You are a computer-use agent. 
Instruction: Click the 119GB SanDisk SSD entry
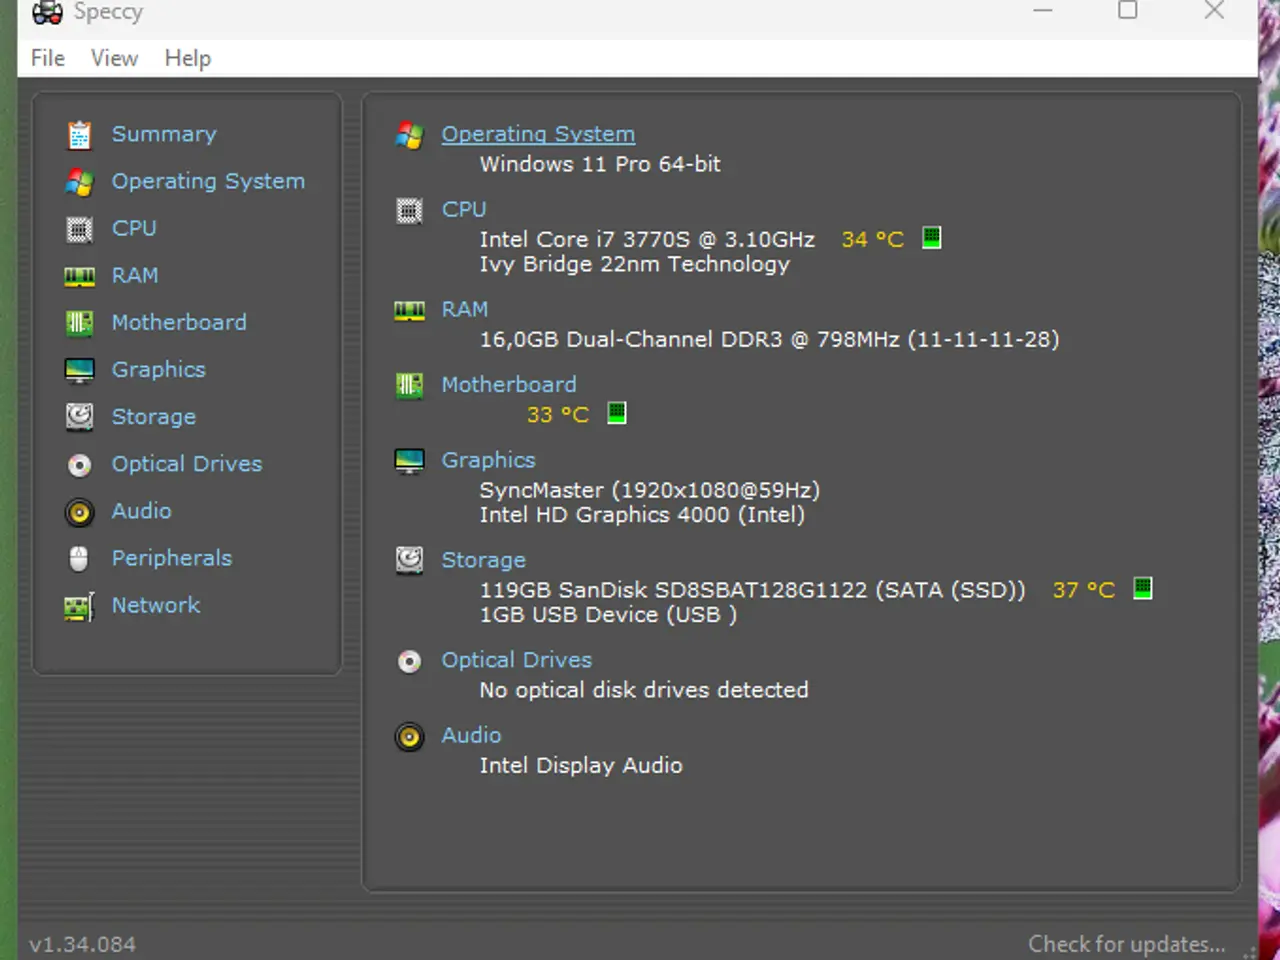(x=752, y=590)
